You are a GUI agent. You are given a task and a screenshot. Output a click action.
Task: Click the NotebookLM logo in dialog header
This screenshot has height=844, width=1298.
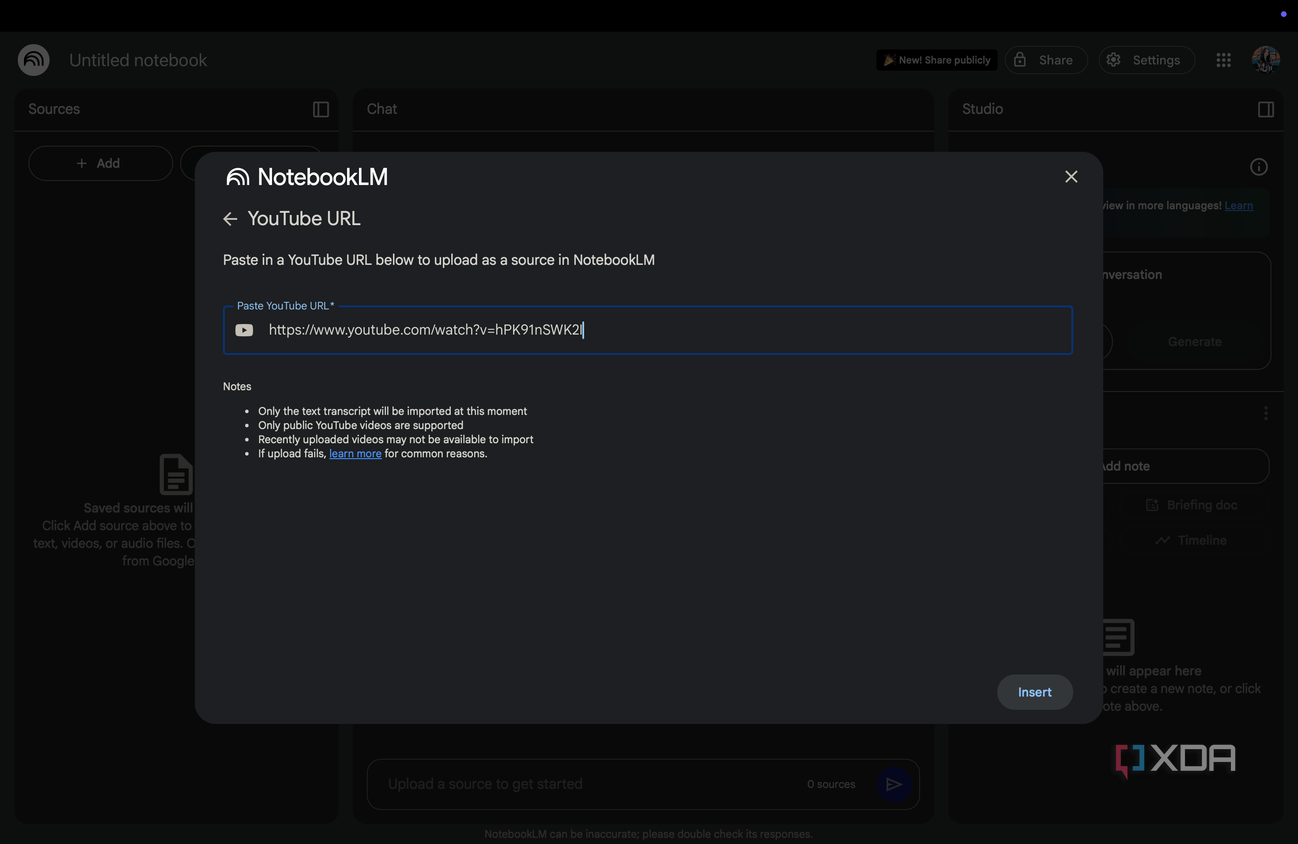pos(307,177)
